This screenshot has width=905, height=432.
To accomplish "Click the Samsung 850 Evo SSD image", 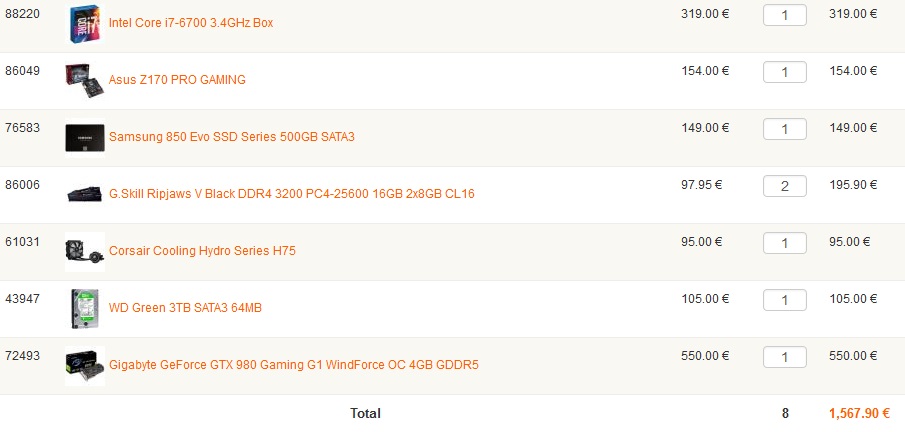I will pos(85,136).
